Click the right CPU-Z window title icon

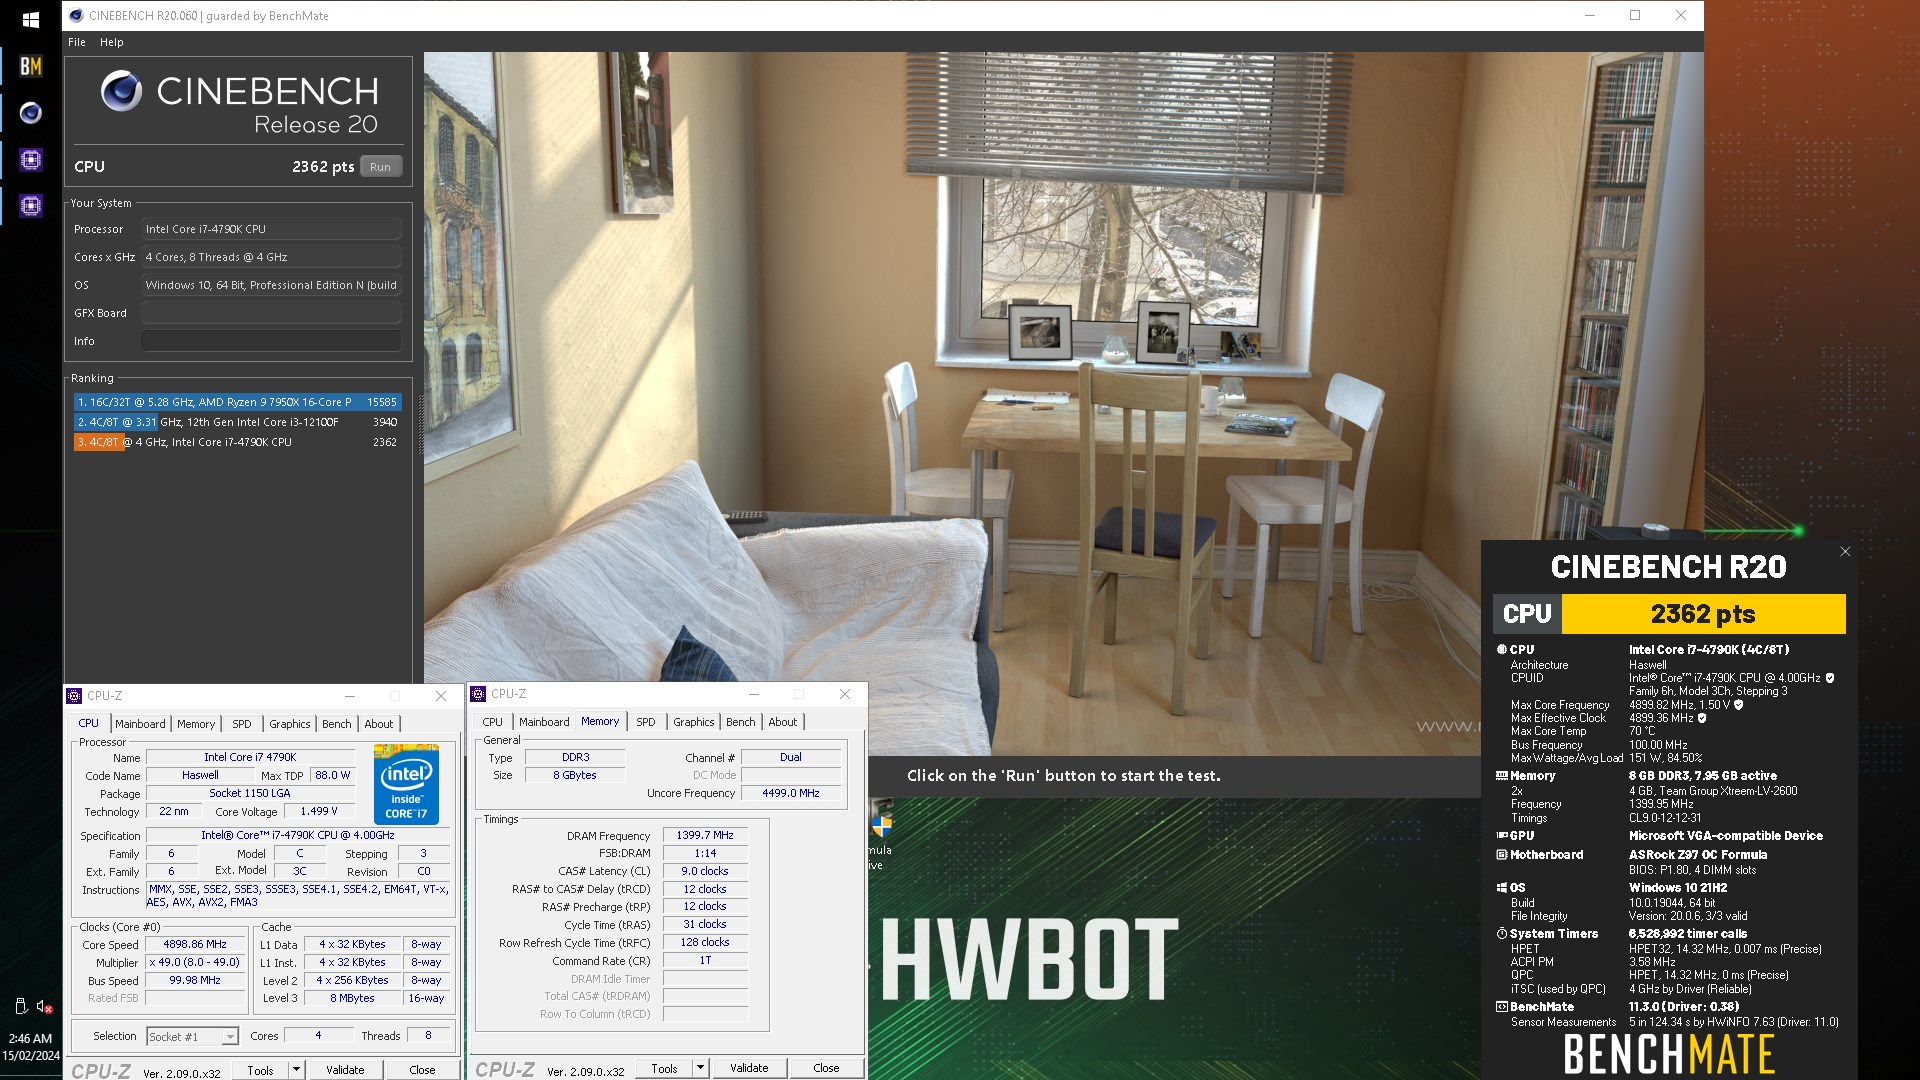pos(478,694)
